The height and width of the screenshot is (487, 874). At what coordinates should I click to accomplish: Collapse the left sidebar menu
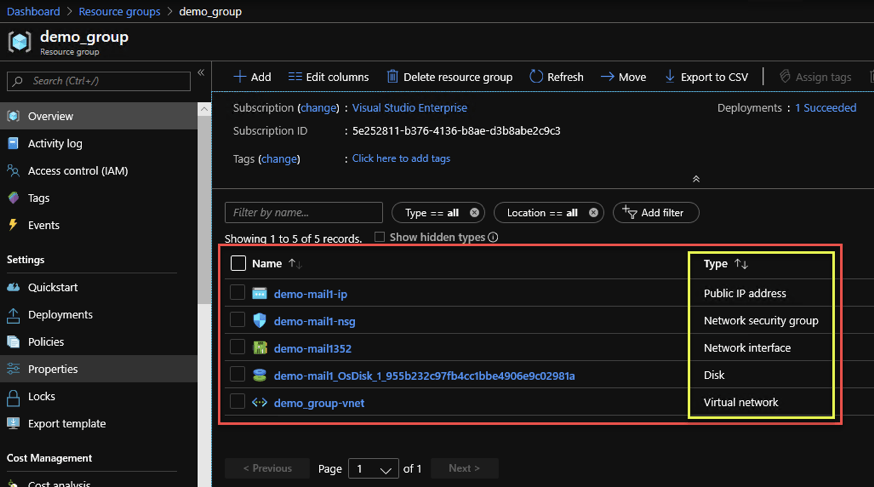click(201, 72)
